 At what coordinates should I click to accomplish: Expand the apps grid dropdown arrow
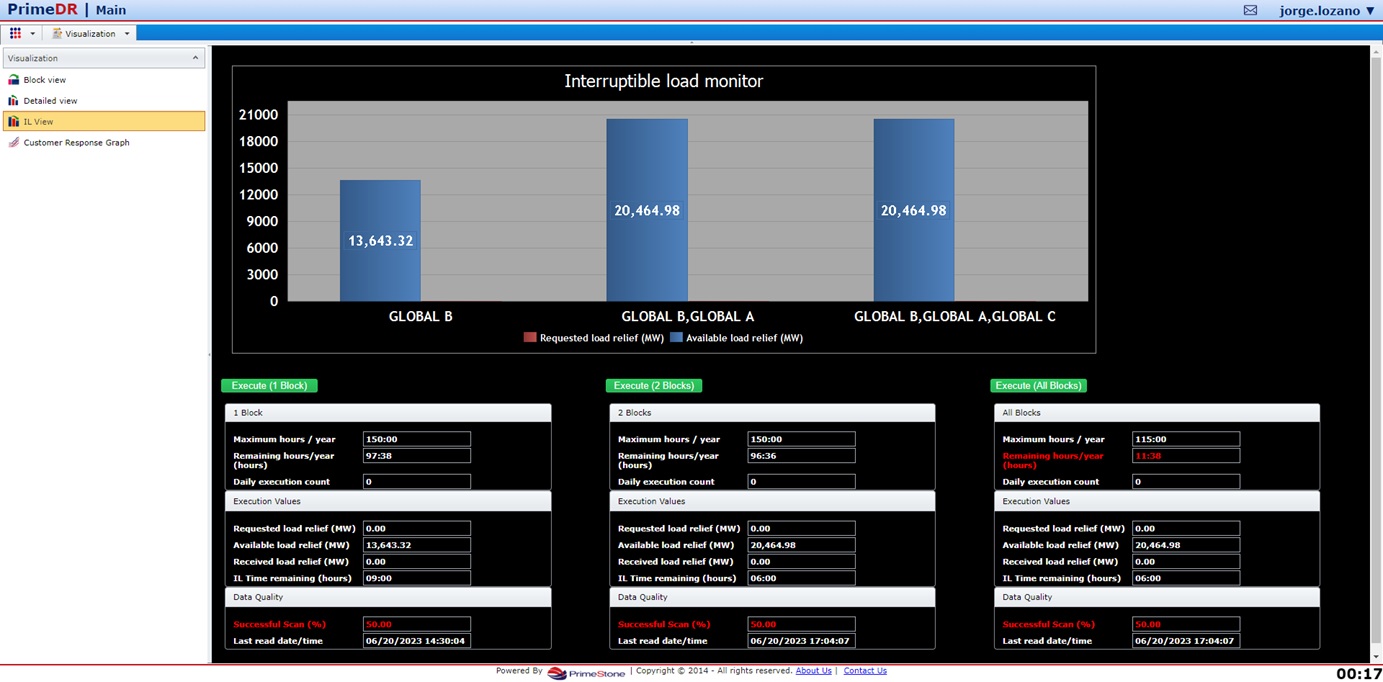pos(32,33)
